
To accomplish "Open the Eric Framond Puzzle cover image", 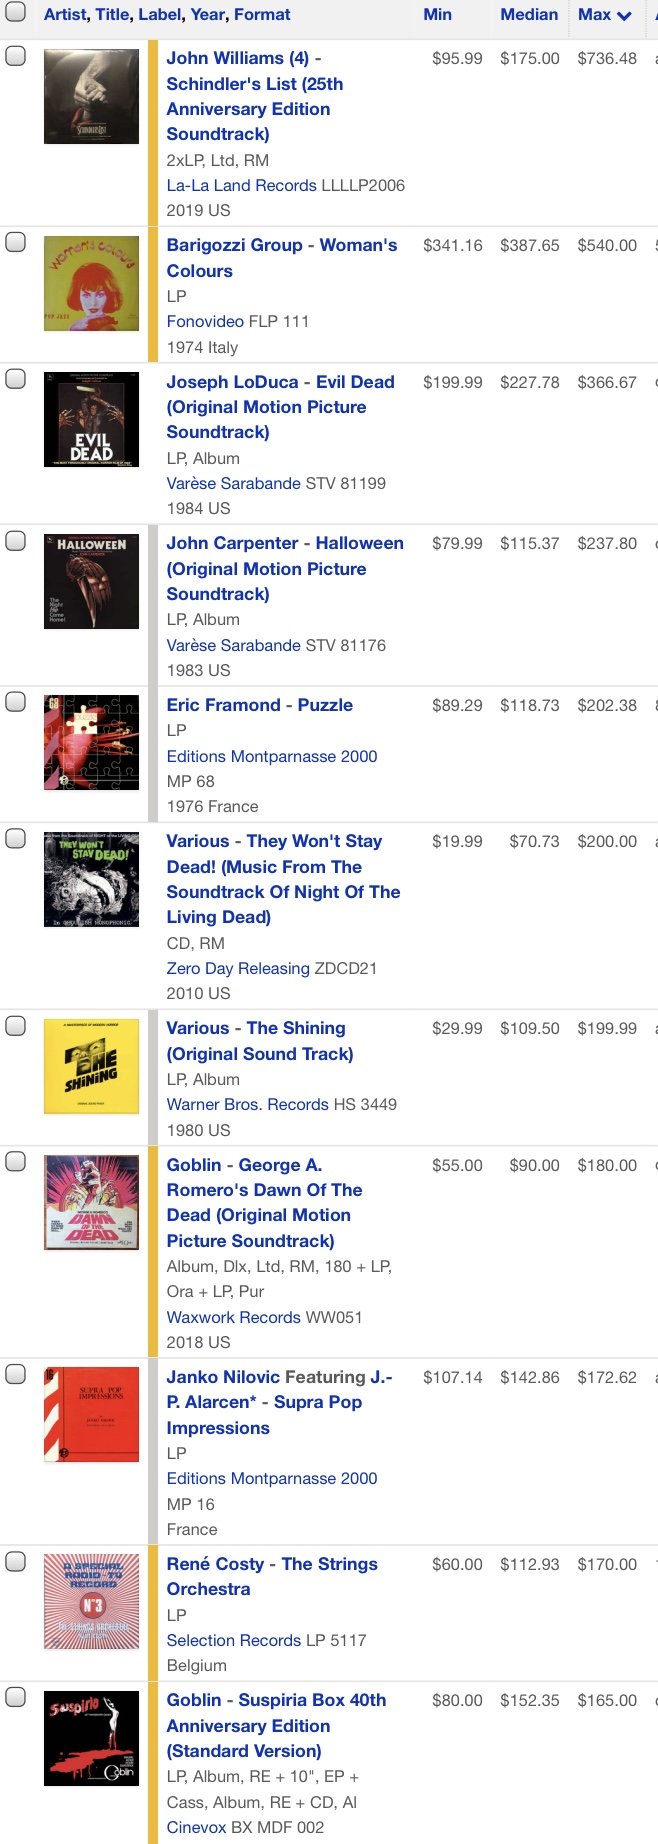I will tap(91, 743).
